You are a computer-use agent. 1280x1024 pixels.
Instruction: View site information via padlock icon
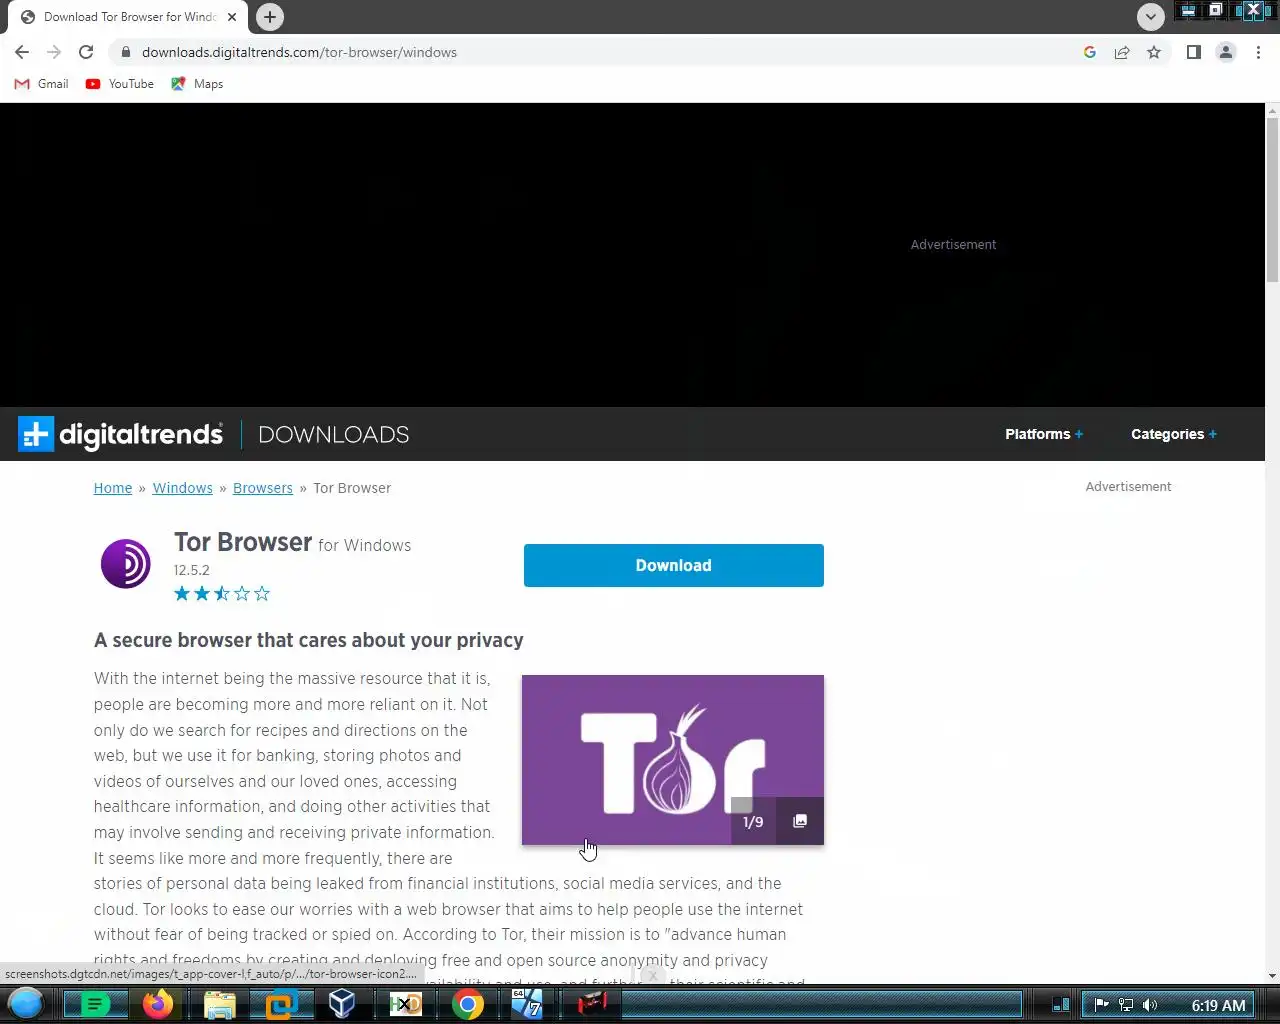pyautogui.click(x=125, y=52)
